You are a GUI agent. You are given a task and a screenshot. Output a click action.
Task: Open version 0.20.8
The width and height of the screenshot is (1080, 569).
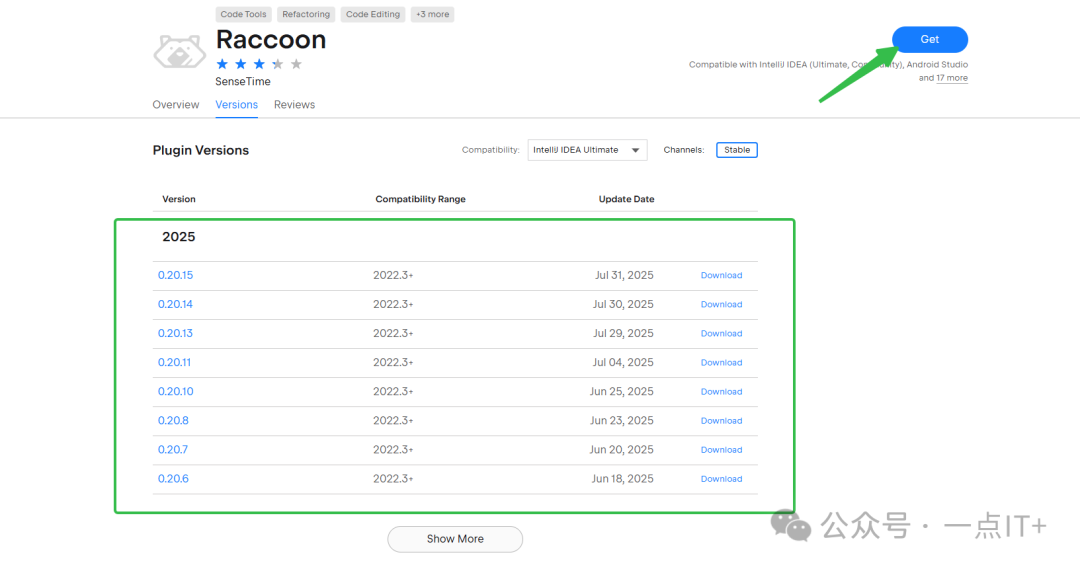173,420
